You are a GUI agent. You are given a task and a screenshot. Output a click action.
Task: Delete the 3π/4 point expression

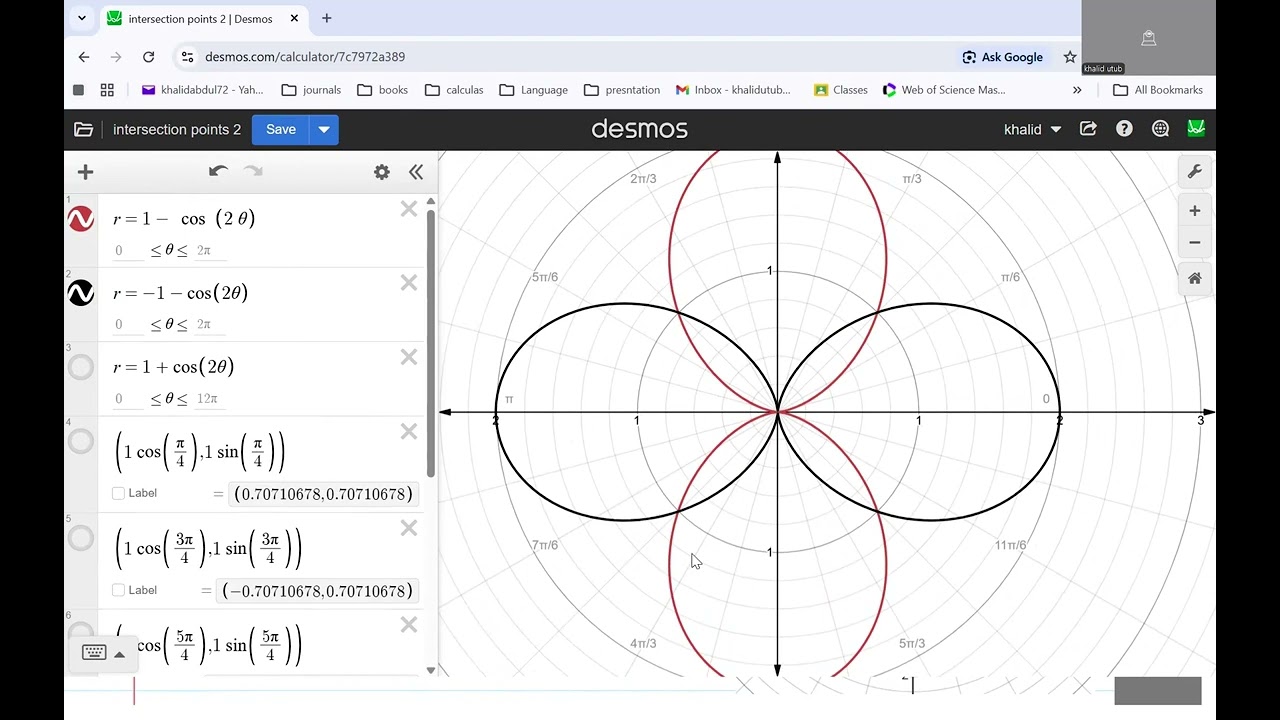[409, 528]
